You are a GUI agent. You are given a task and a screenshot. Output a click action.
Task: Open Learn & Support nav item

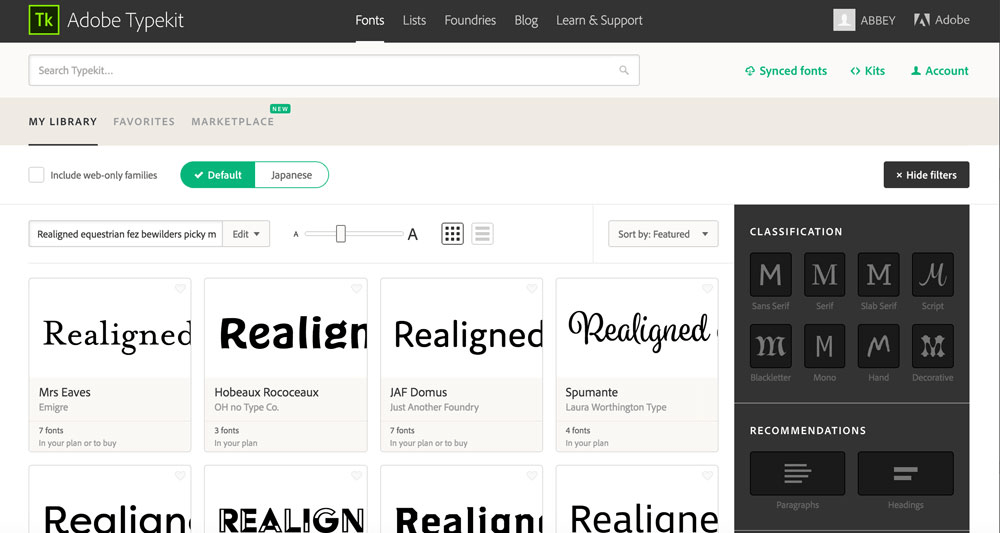click(x=599, y=20)
